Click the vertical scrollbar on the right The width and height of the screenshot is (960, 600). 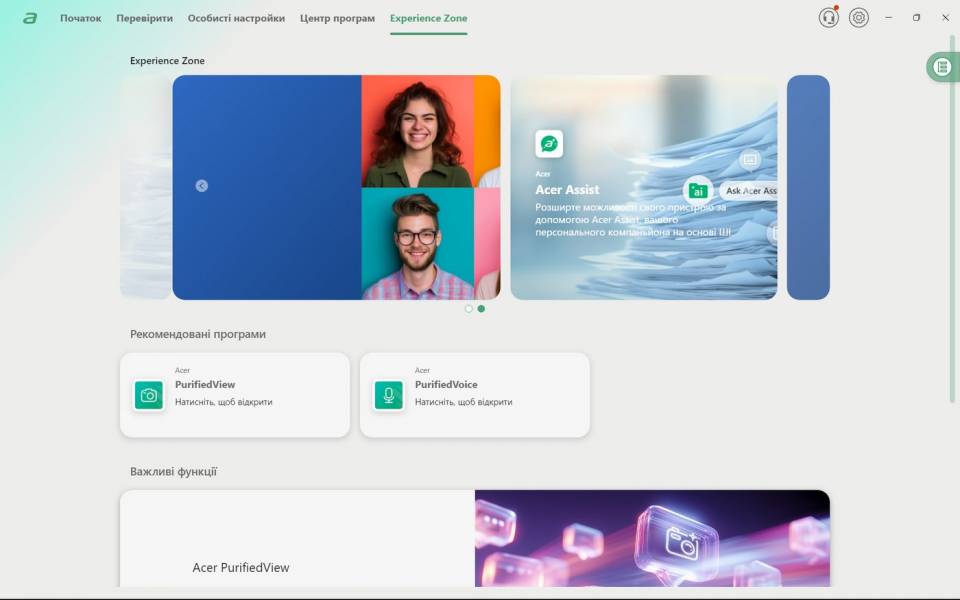click(952, 219)
